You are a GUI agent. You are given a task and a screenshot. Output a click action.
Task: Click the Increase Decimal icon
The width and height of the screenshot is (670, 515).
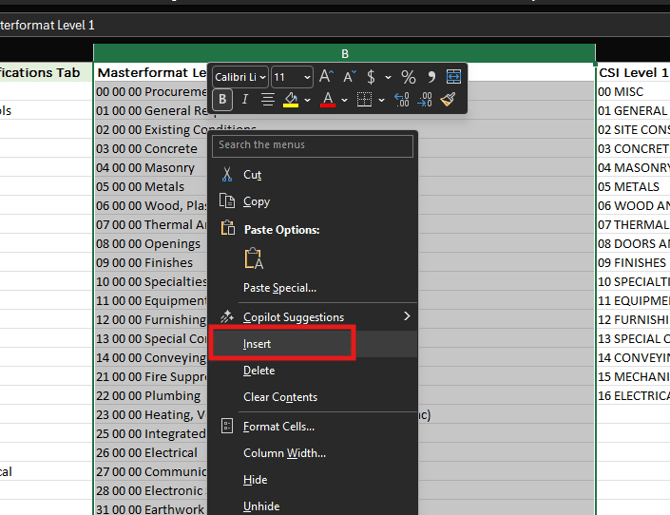[401, 100]
